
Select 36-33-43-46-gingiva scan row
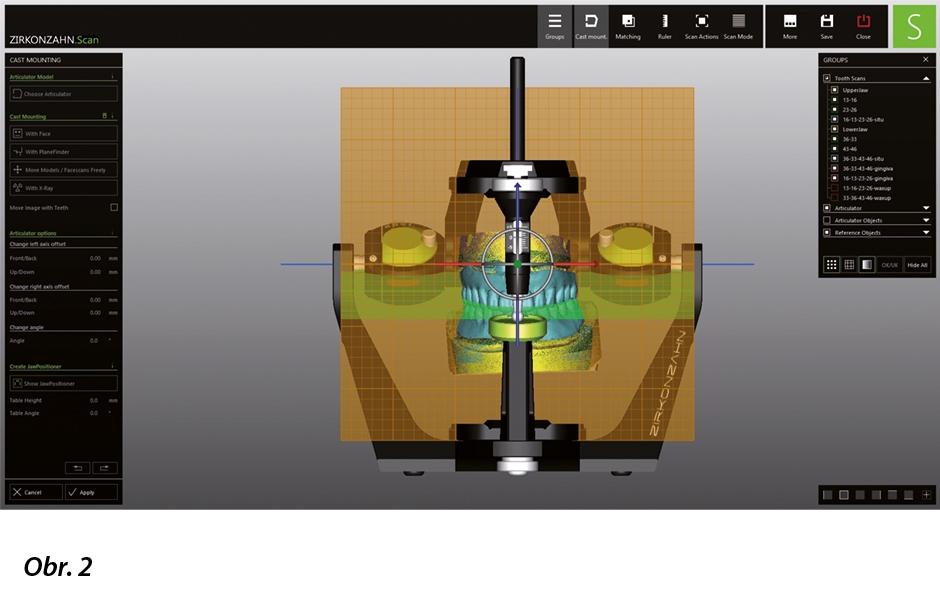point(867,168)
